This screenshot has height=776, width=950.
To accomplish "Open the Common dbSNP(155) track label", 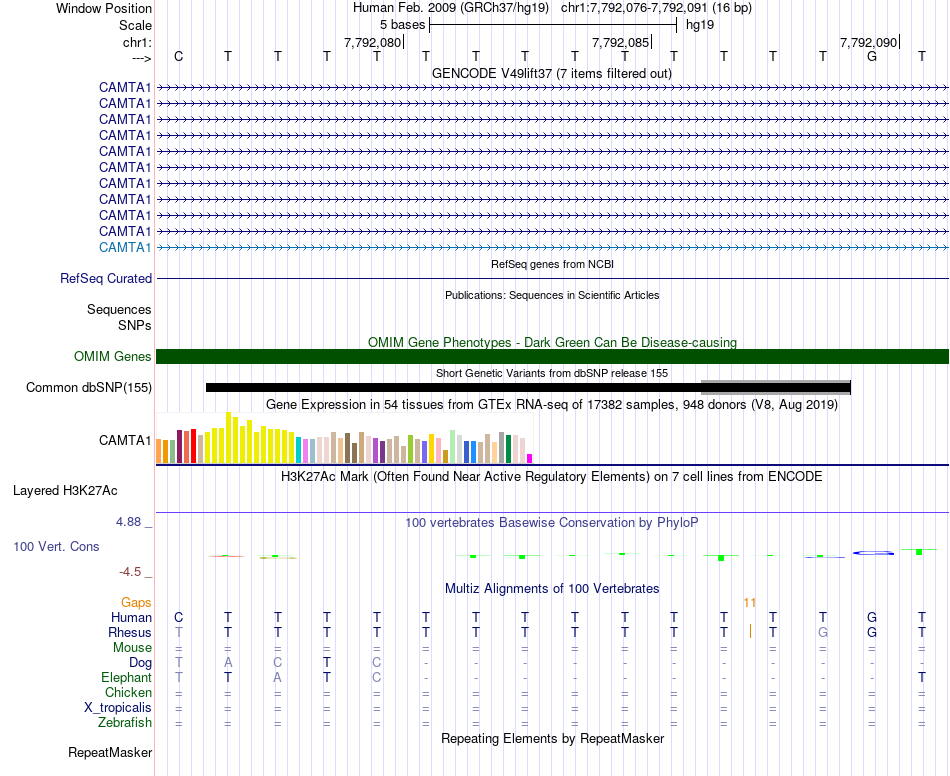I will [88, 388].
